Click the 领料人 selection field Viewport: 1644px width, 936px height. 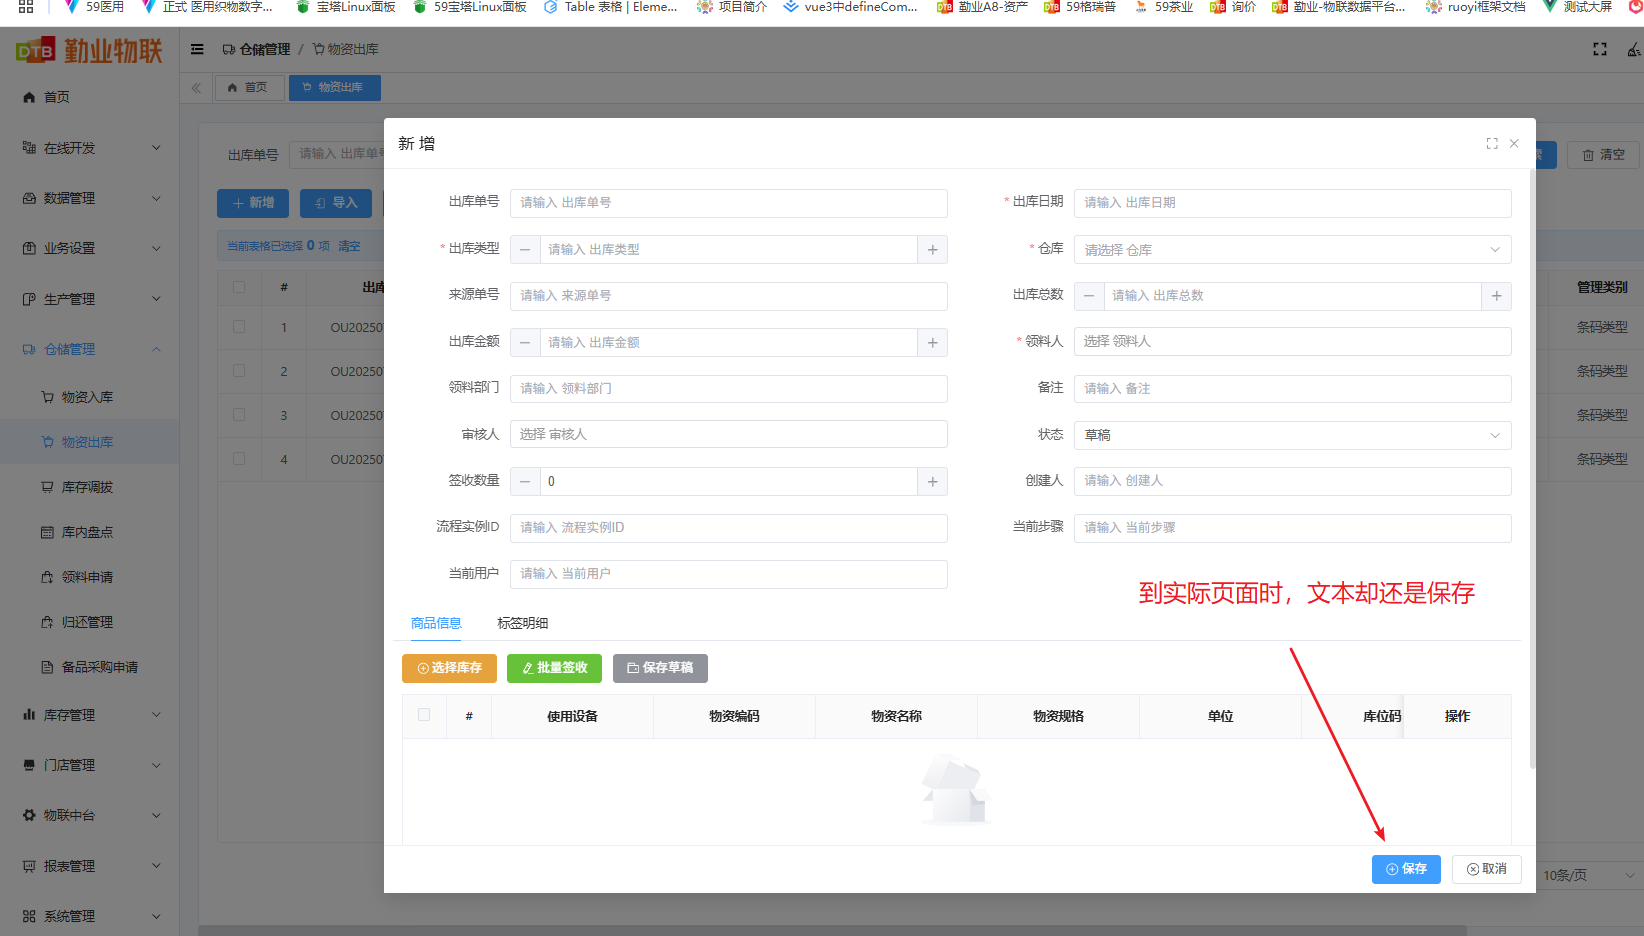tap(1292, 342)
